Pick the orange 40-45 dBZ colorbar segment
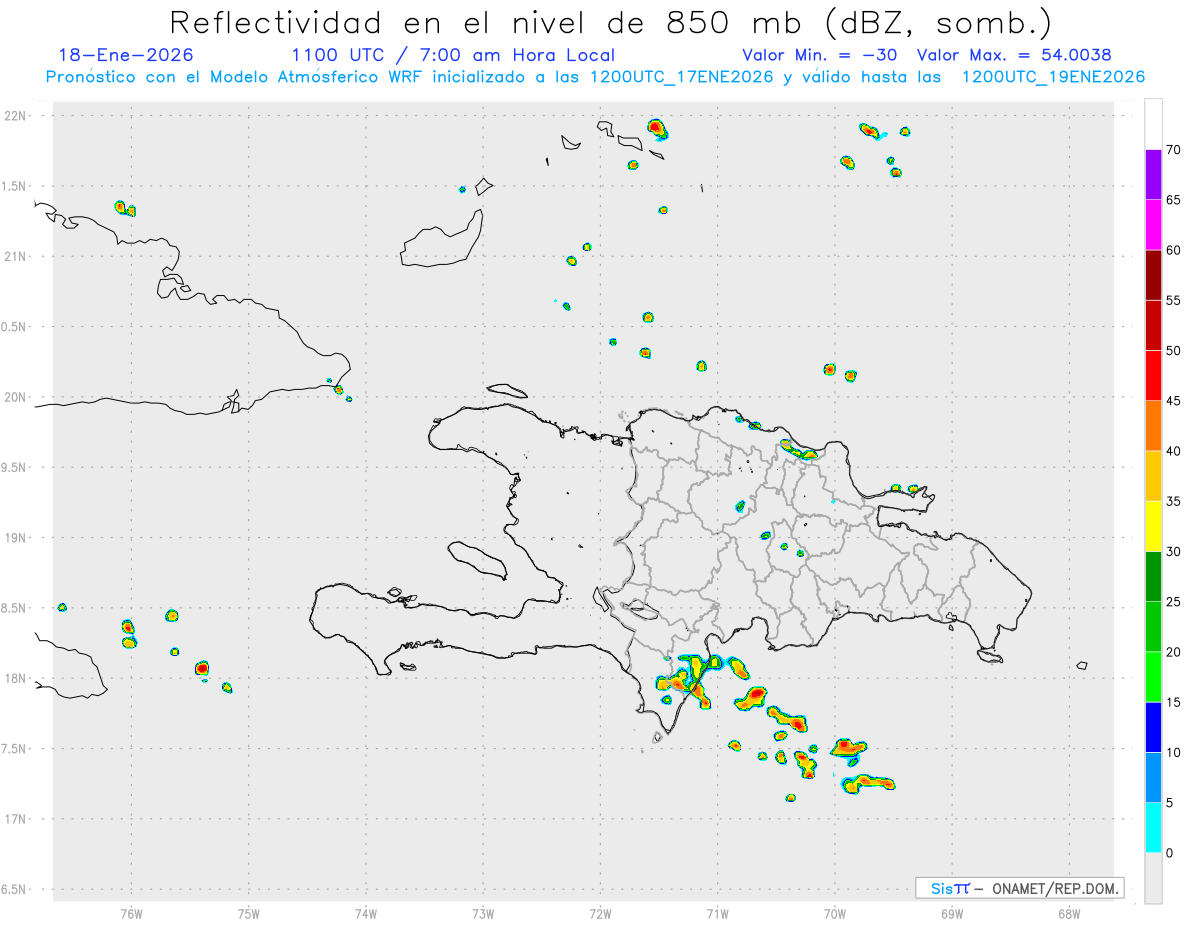 pos(1153,426)
